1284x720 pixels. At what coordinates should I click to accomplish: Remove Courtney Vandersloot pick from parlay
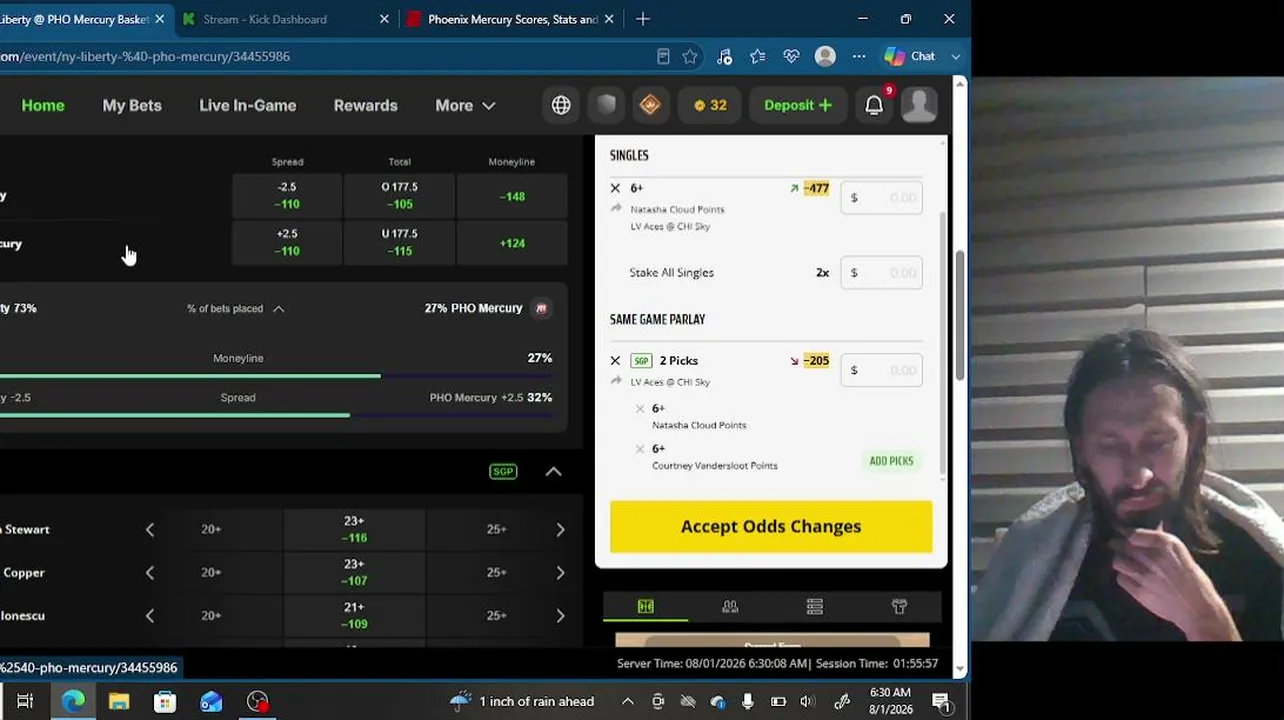[x=640, y=449]
